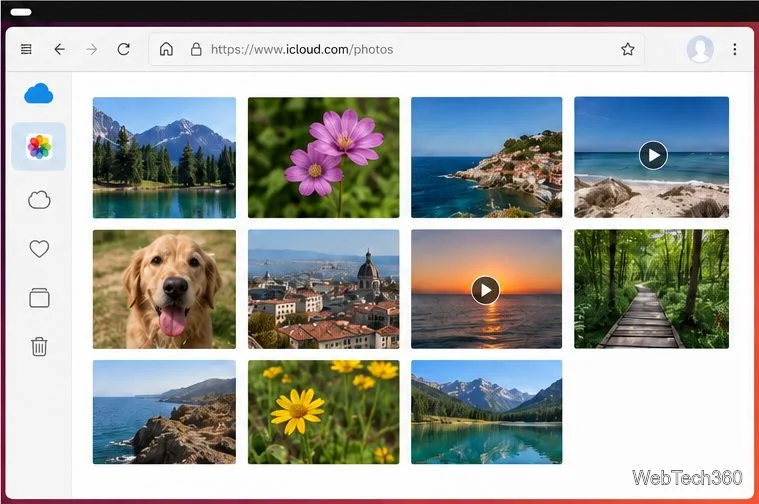
Task: Open the red-roof town with dome photo
Action: (324, 289)
